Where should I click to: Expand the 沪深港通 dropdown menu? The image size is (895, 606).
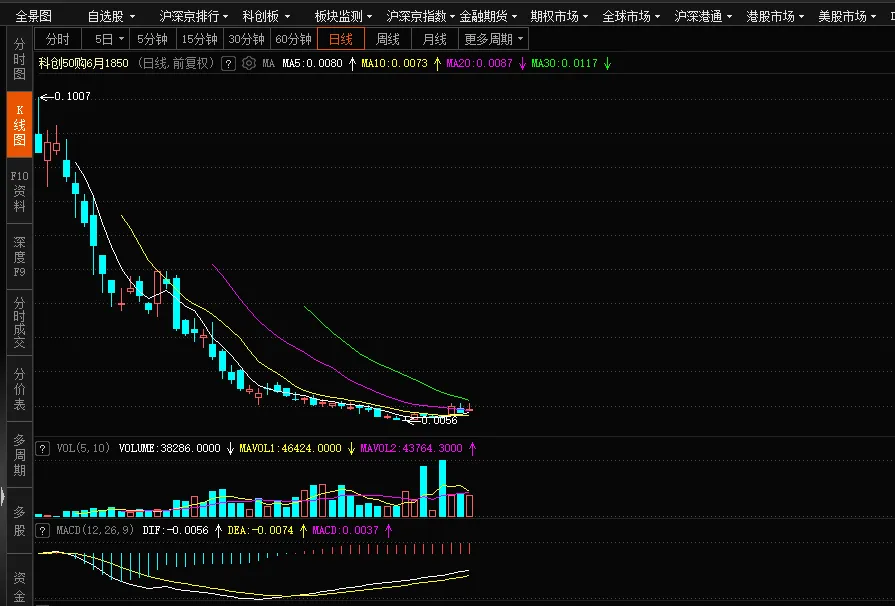click(703, 16)
